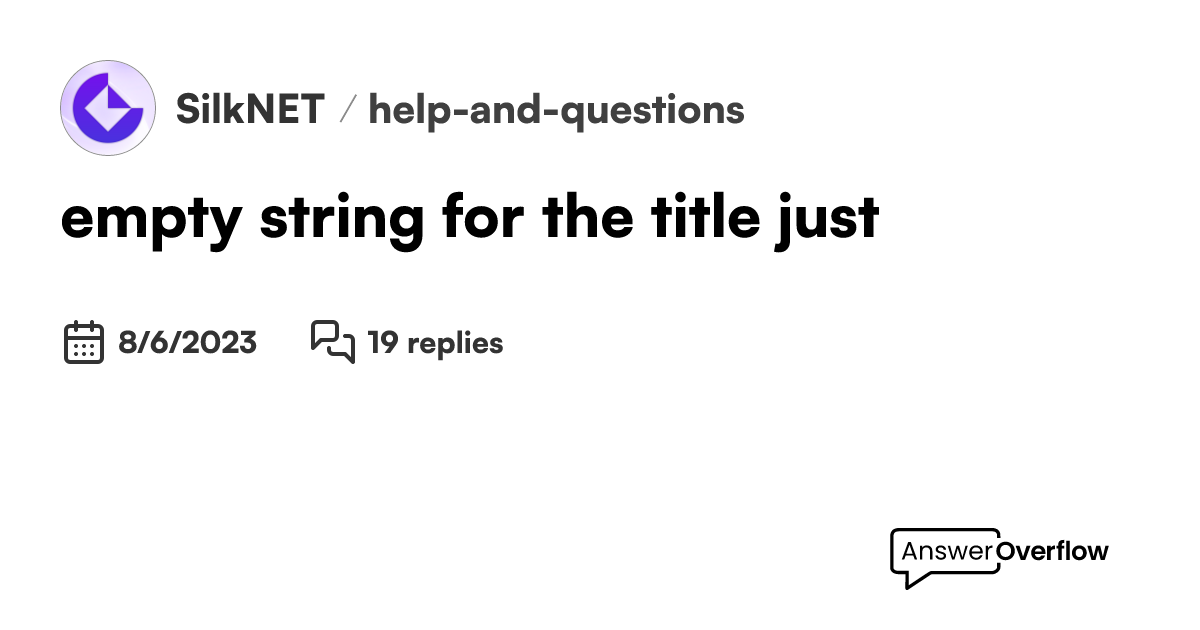Screen dimensions: 1200x630
Task: Click the SilkNET purple circular logo
Action: coord(108,108)
